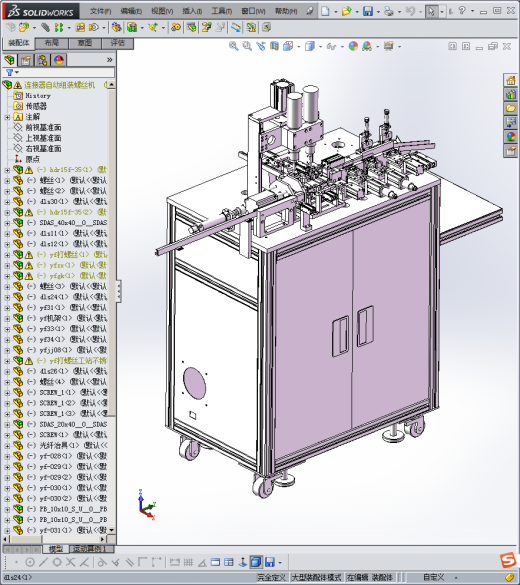This screenshot has height=585, width=520.
Task: Switch to the 评估 tab
Action: 118,43
